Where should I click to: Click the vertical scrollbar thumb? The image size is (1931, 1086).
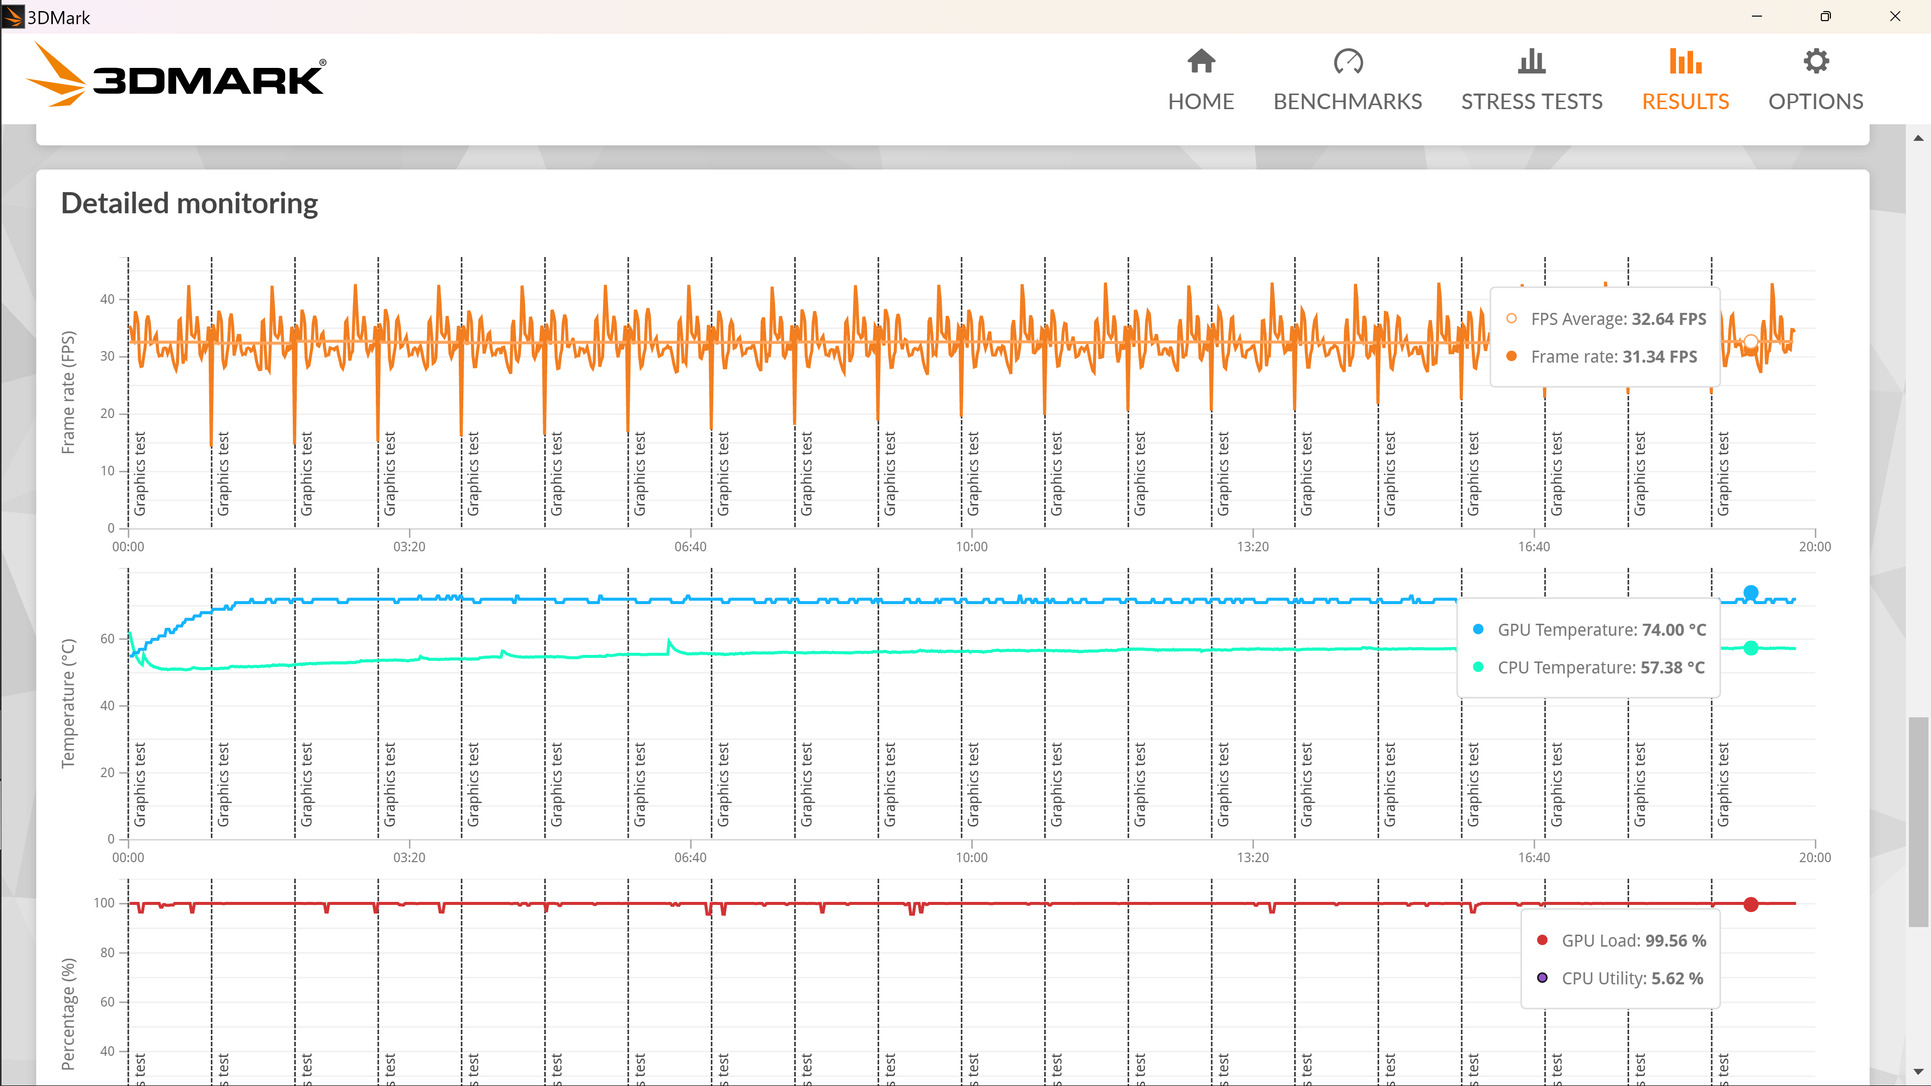(x=1918, y=820)
